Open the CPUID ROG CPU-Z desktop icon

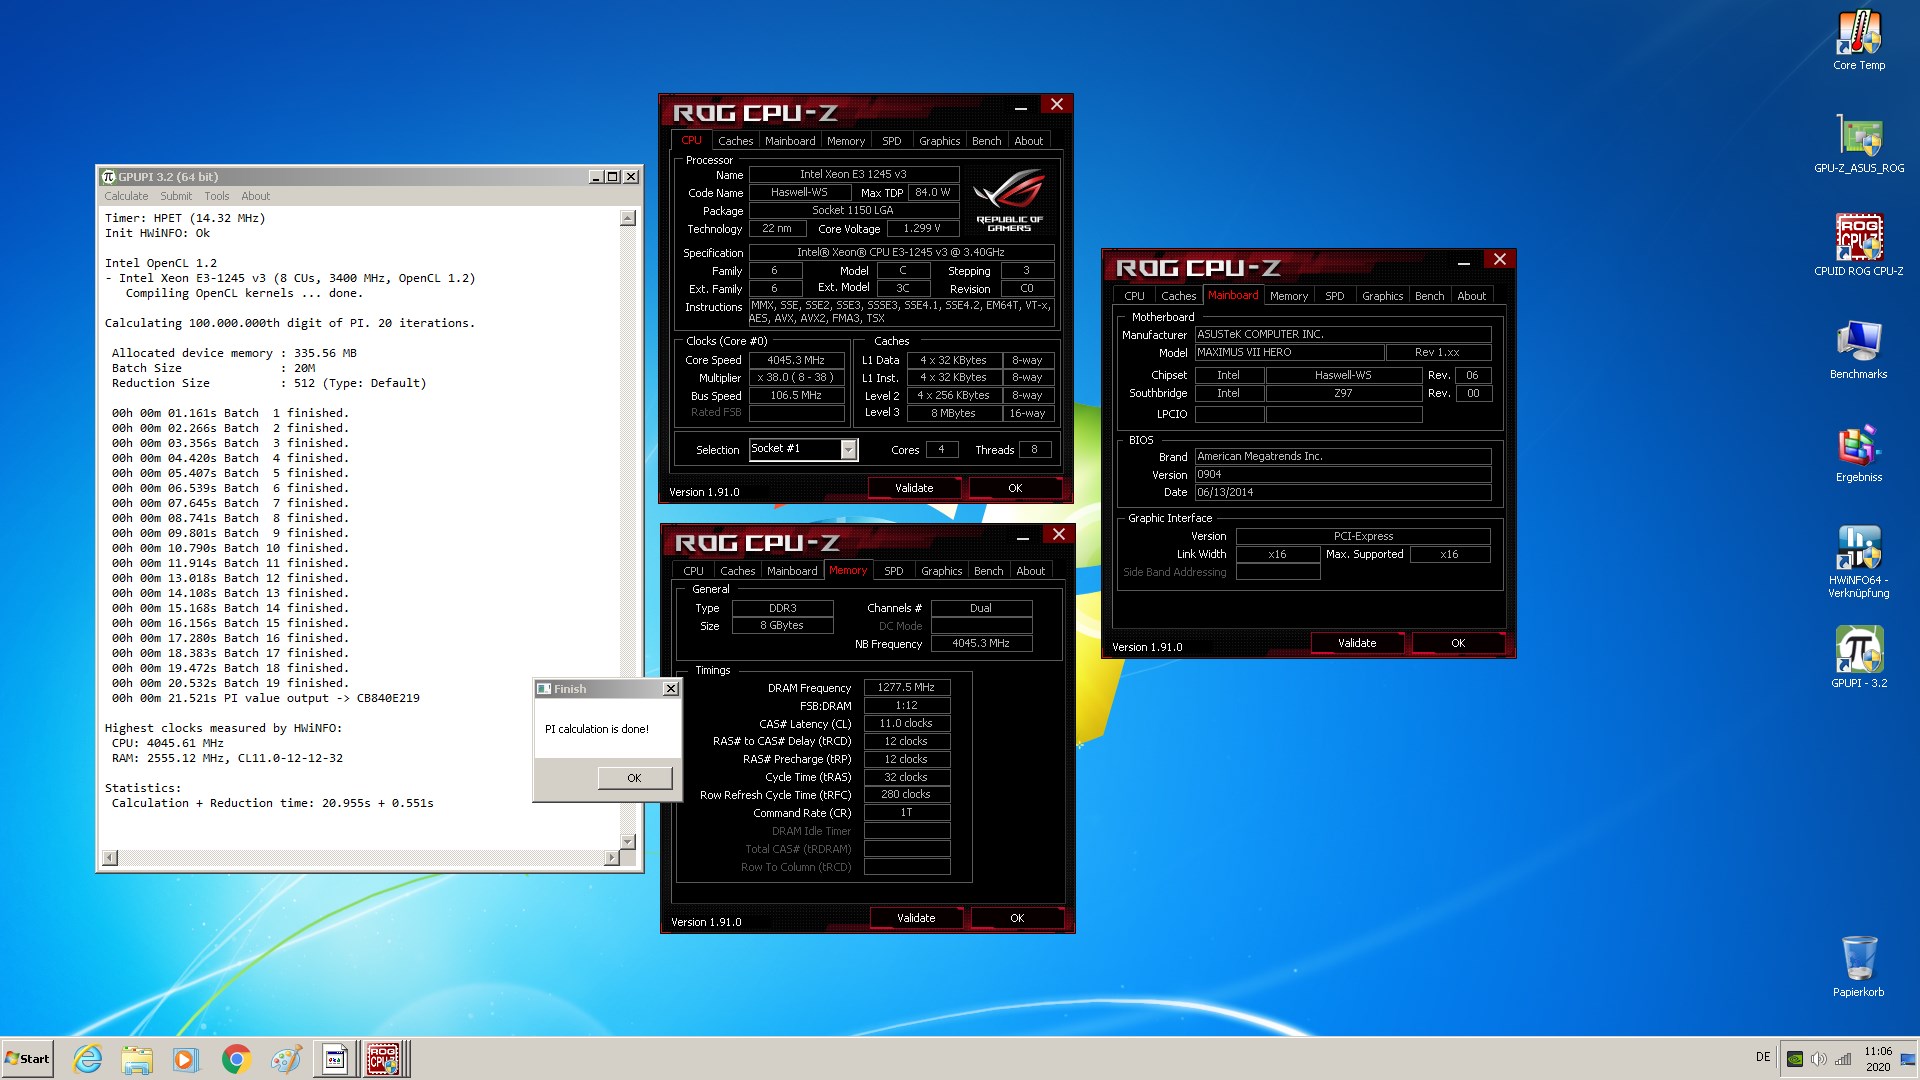[1858, 246]
